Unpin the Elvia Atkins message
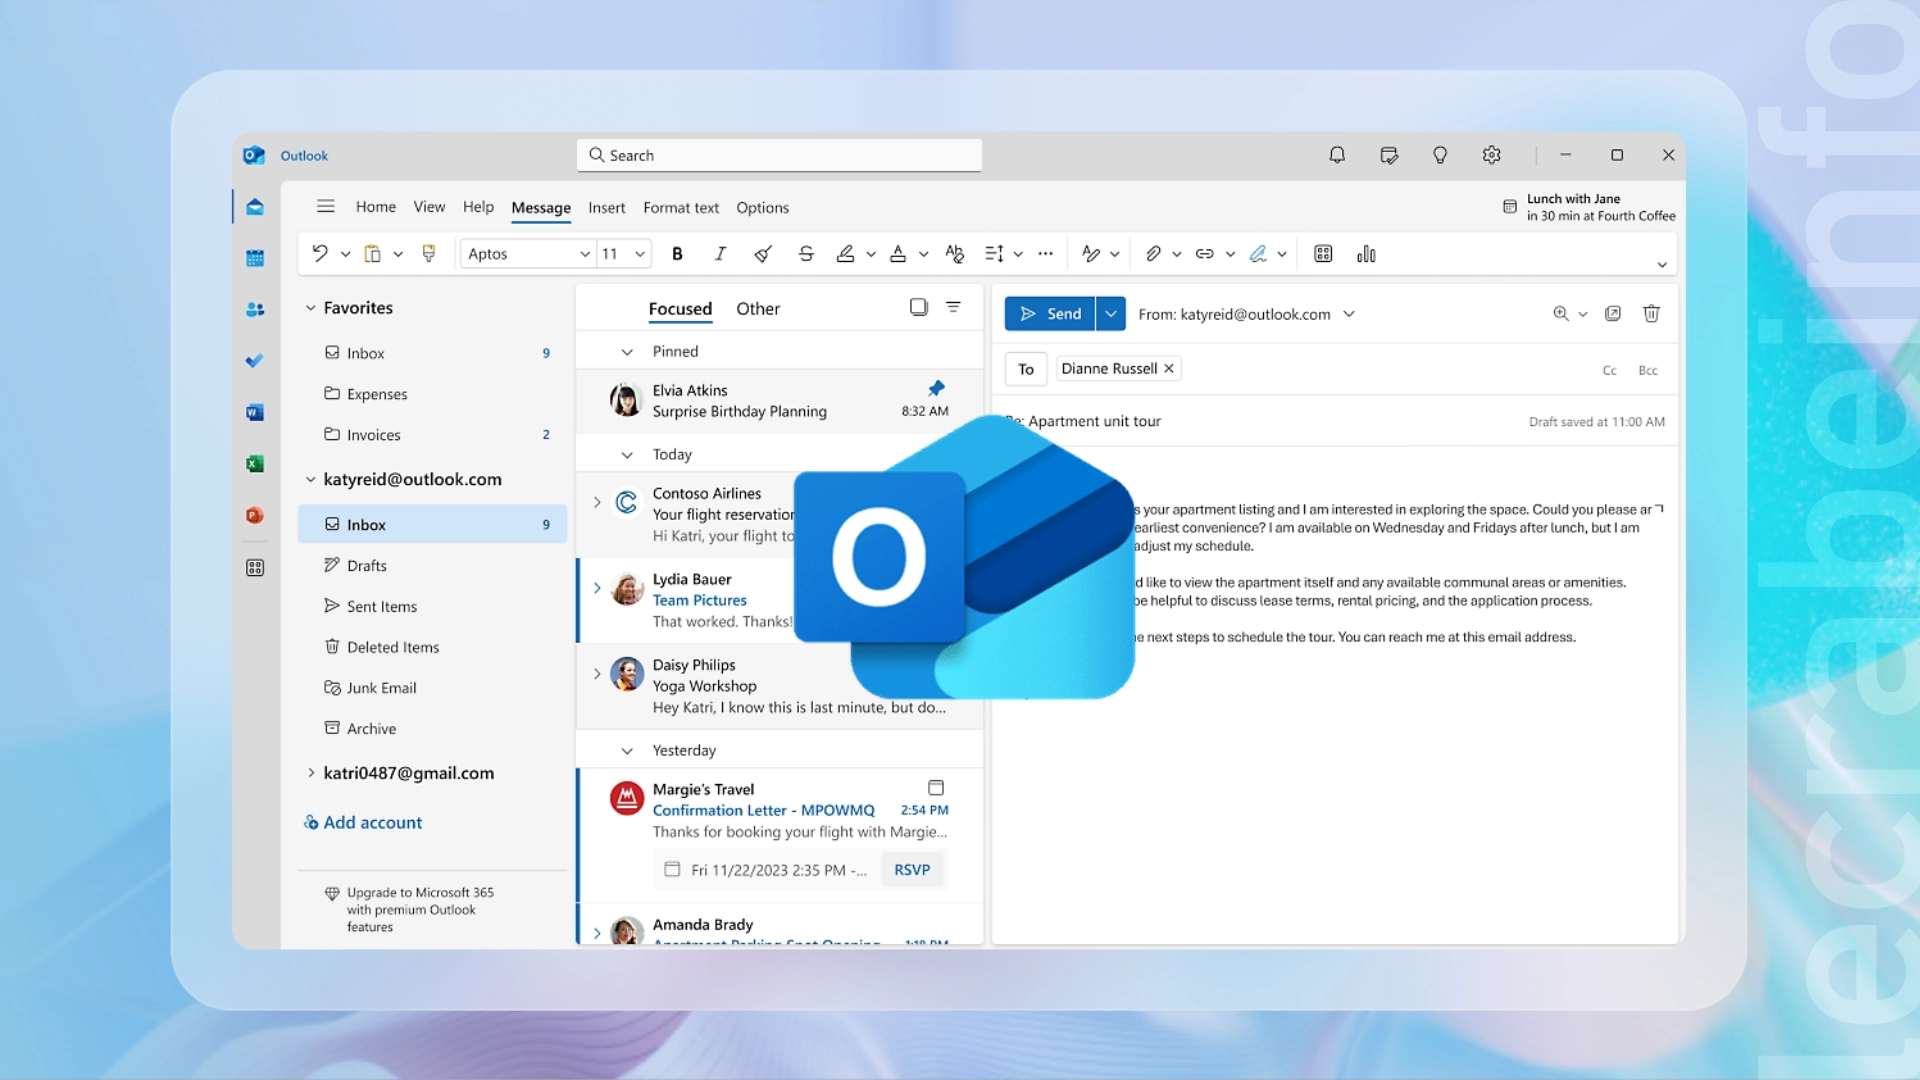This screenshot has height=1080, width=1920. (x=936, y=388)
